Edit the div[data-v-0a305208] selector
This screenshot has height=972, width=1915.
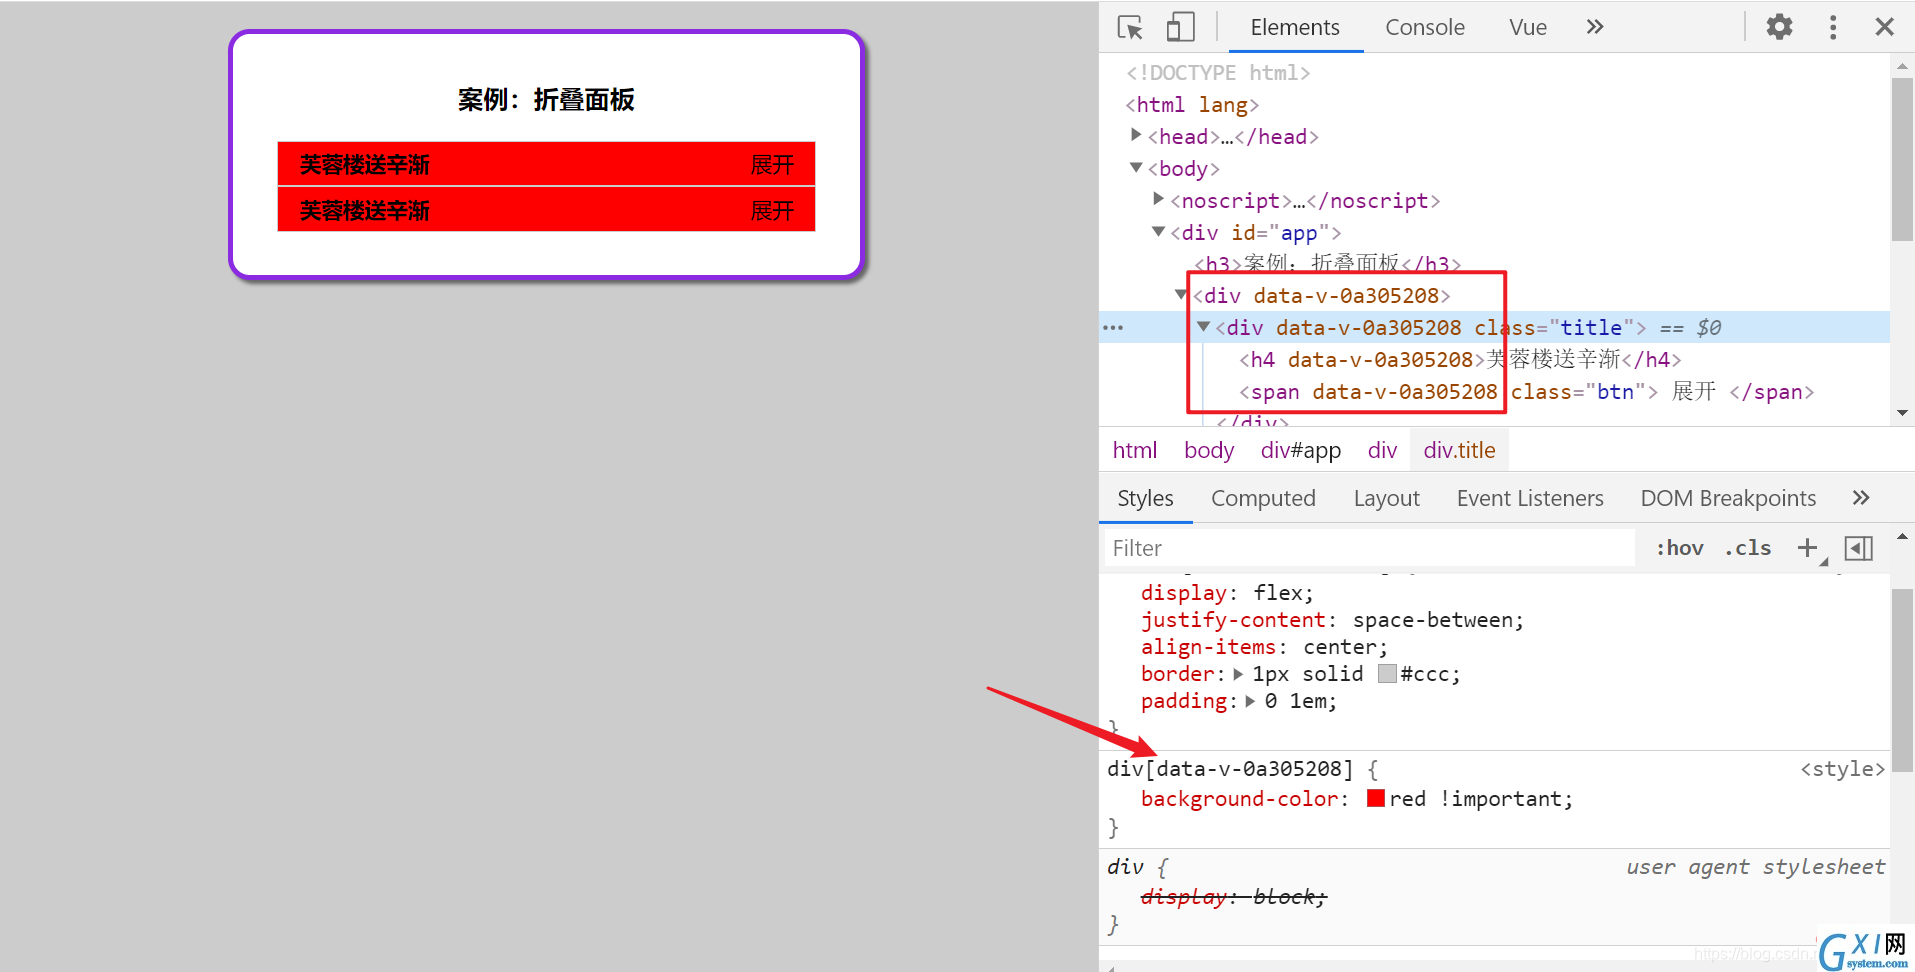1230,769
